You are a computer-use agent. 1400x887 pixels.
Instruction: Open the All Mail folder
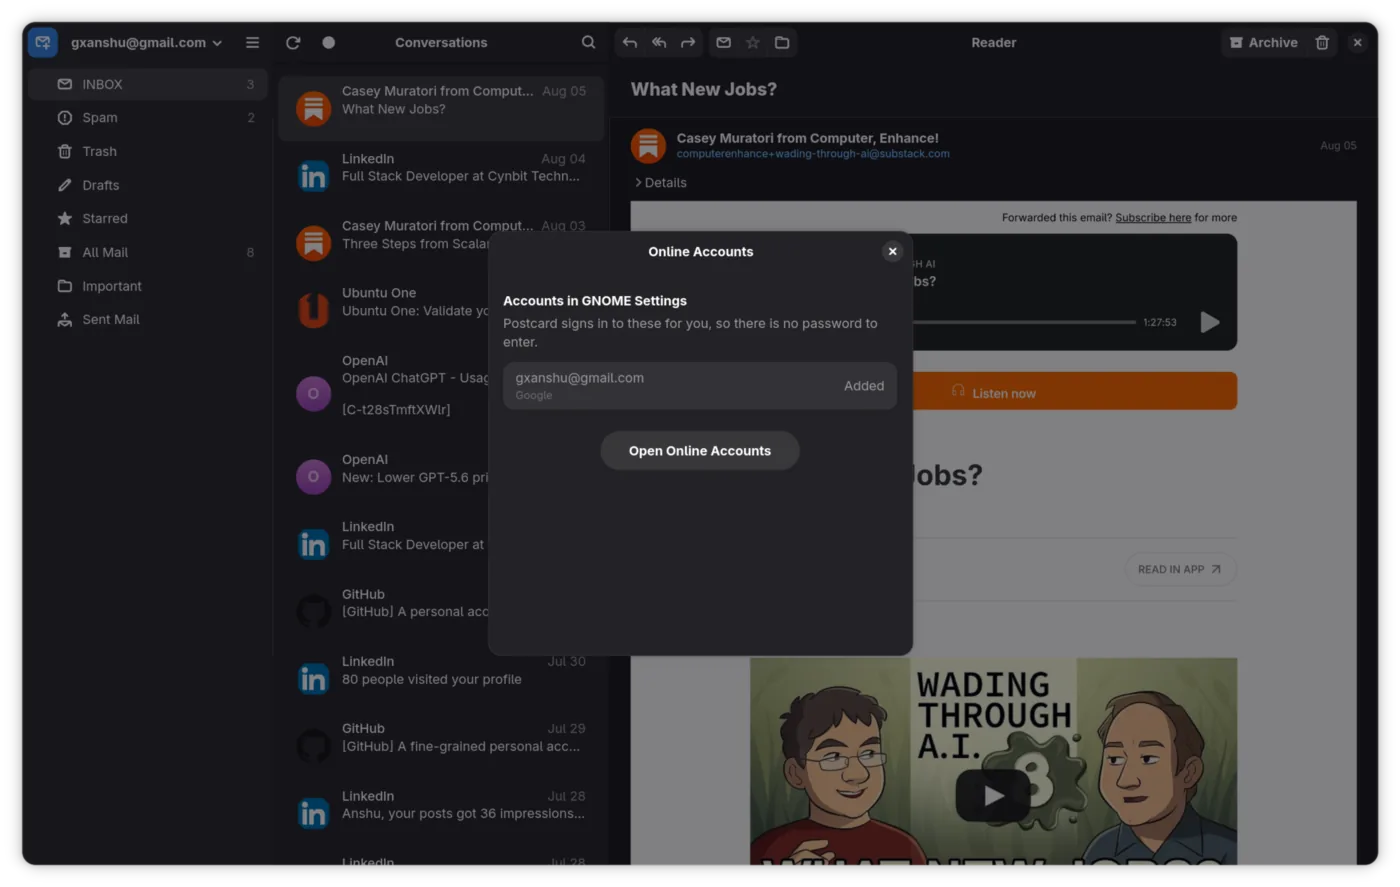pyautogui.click(x=148, y=252)
